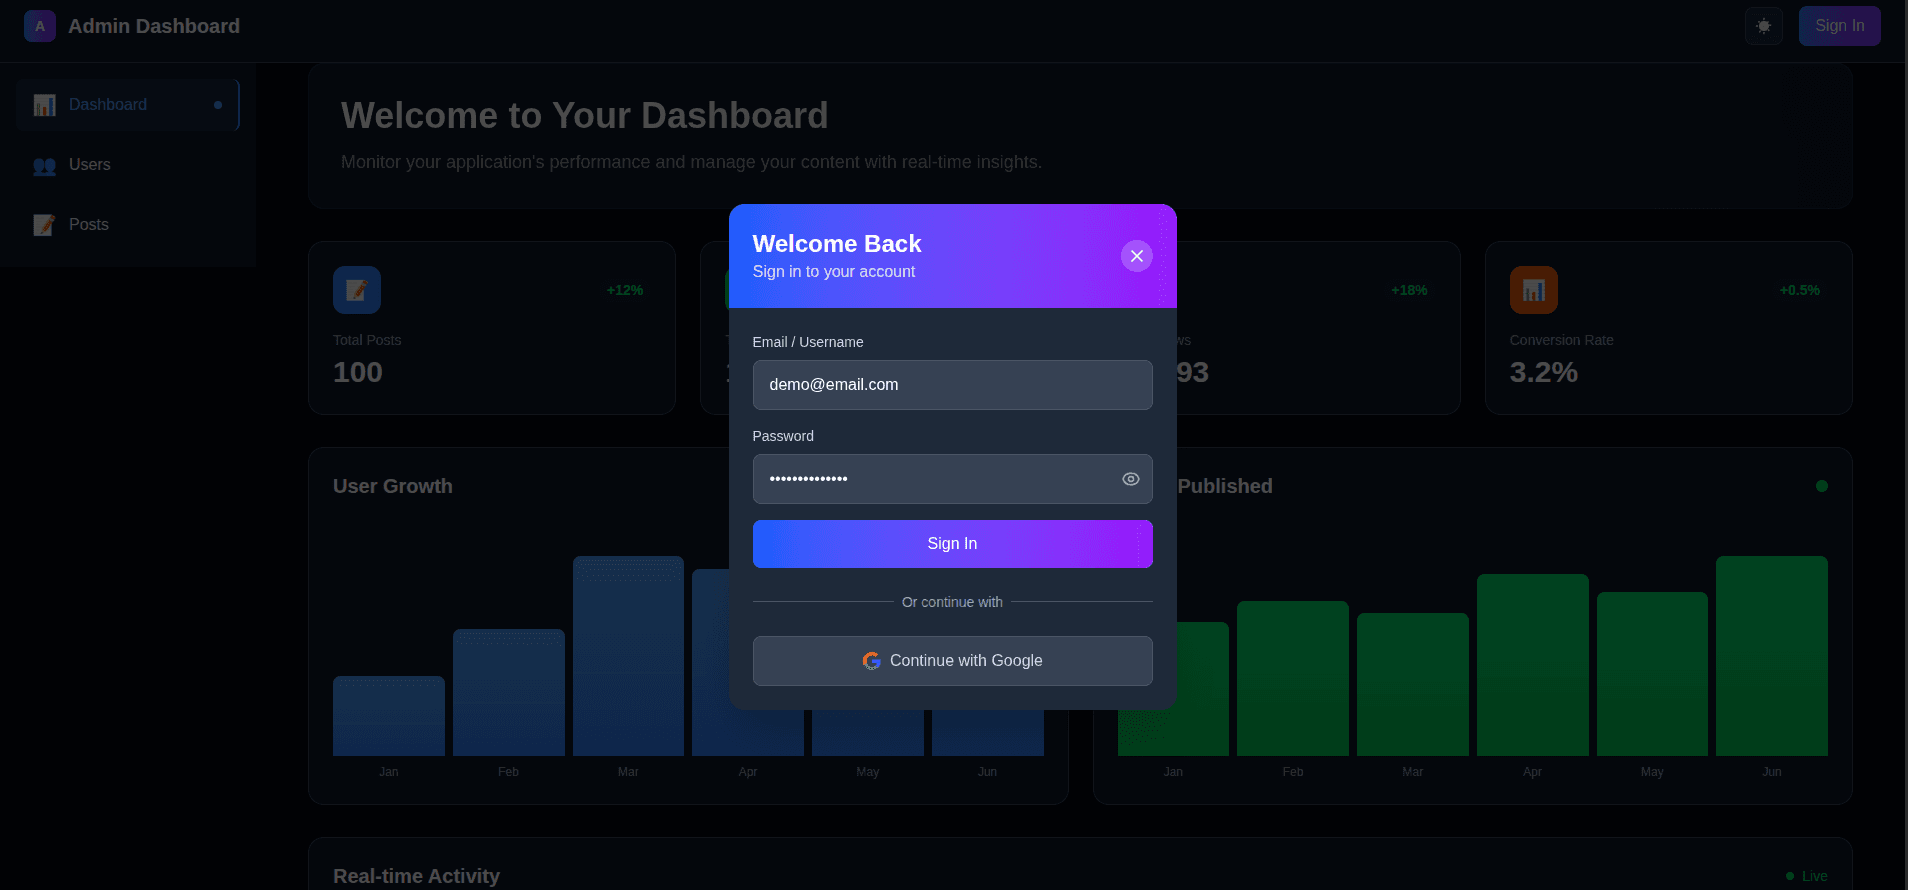Close the Welcome Back sign-in modal
The image size is (1908, 890).
click(1136, 256)
